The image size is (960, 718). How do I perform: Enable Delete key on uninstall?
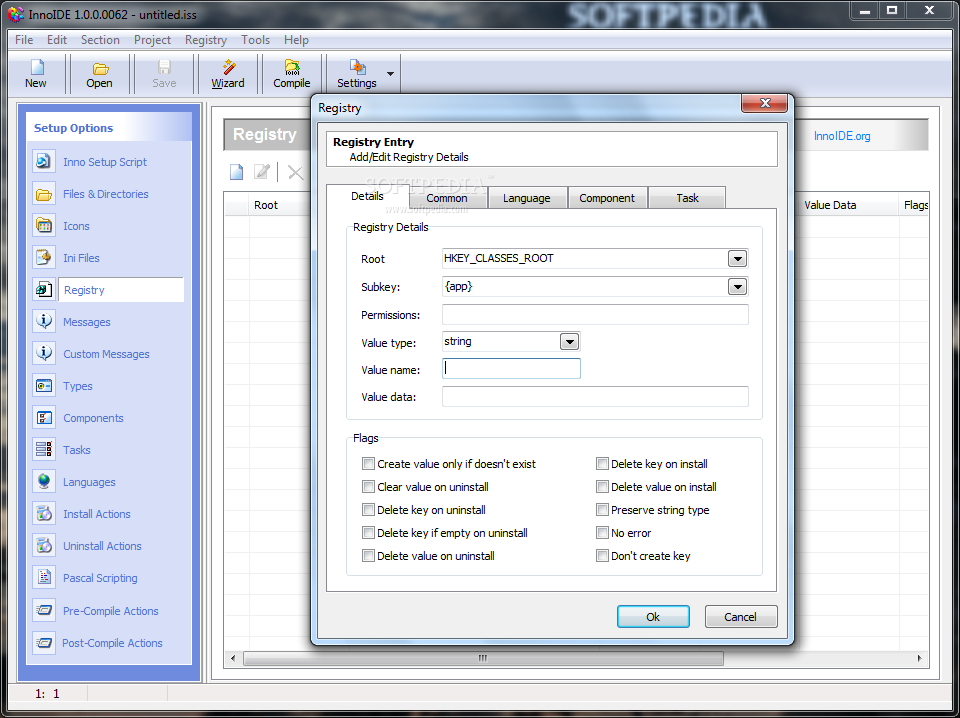tap(368, 510)
